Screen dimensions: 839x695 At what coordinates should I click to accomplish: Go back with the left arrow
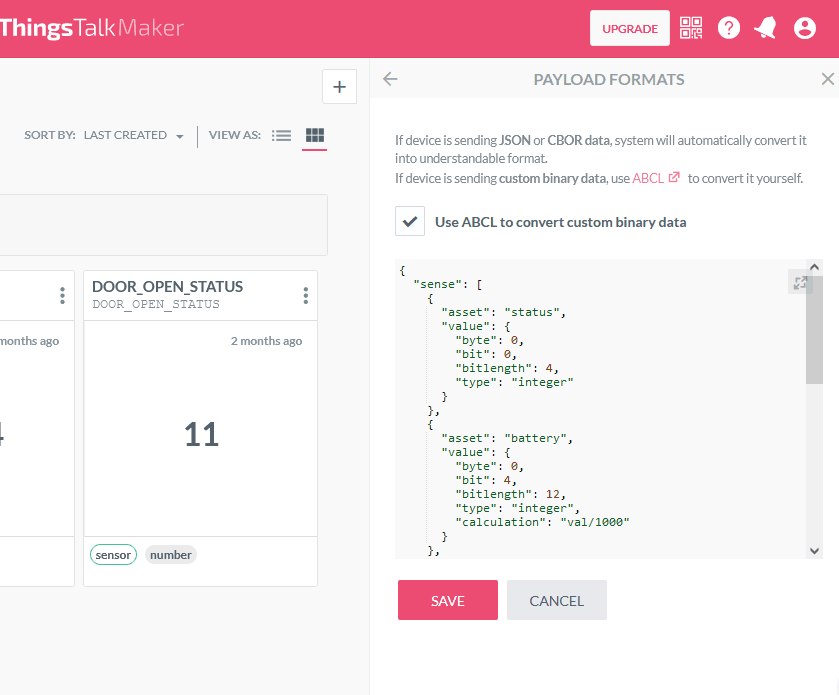click(391, 79)
